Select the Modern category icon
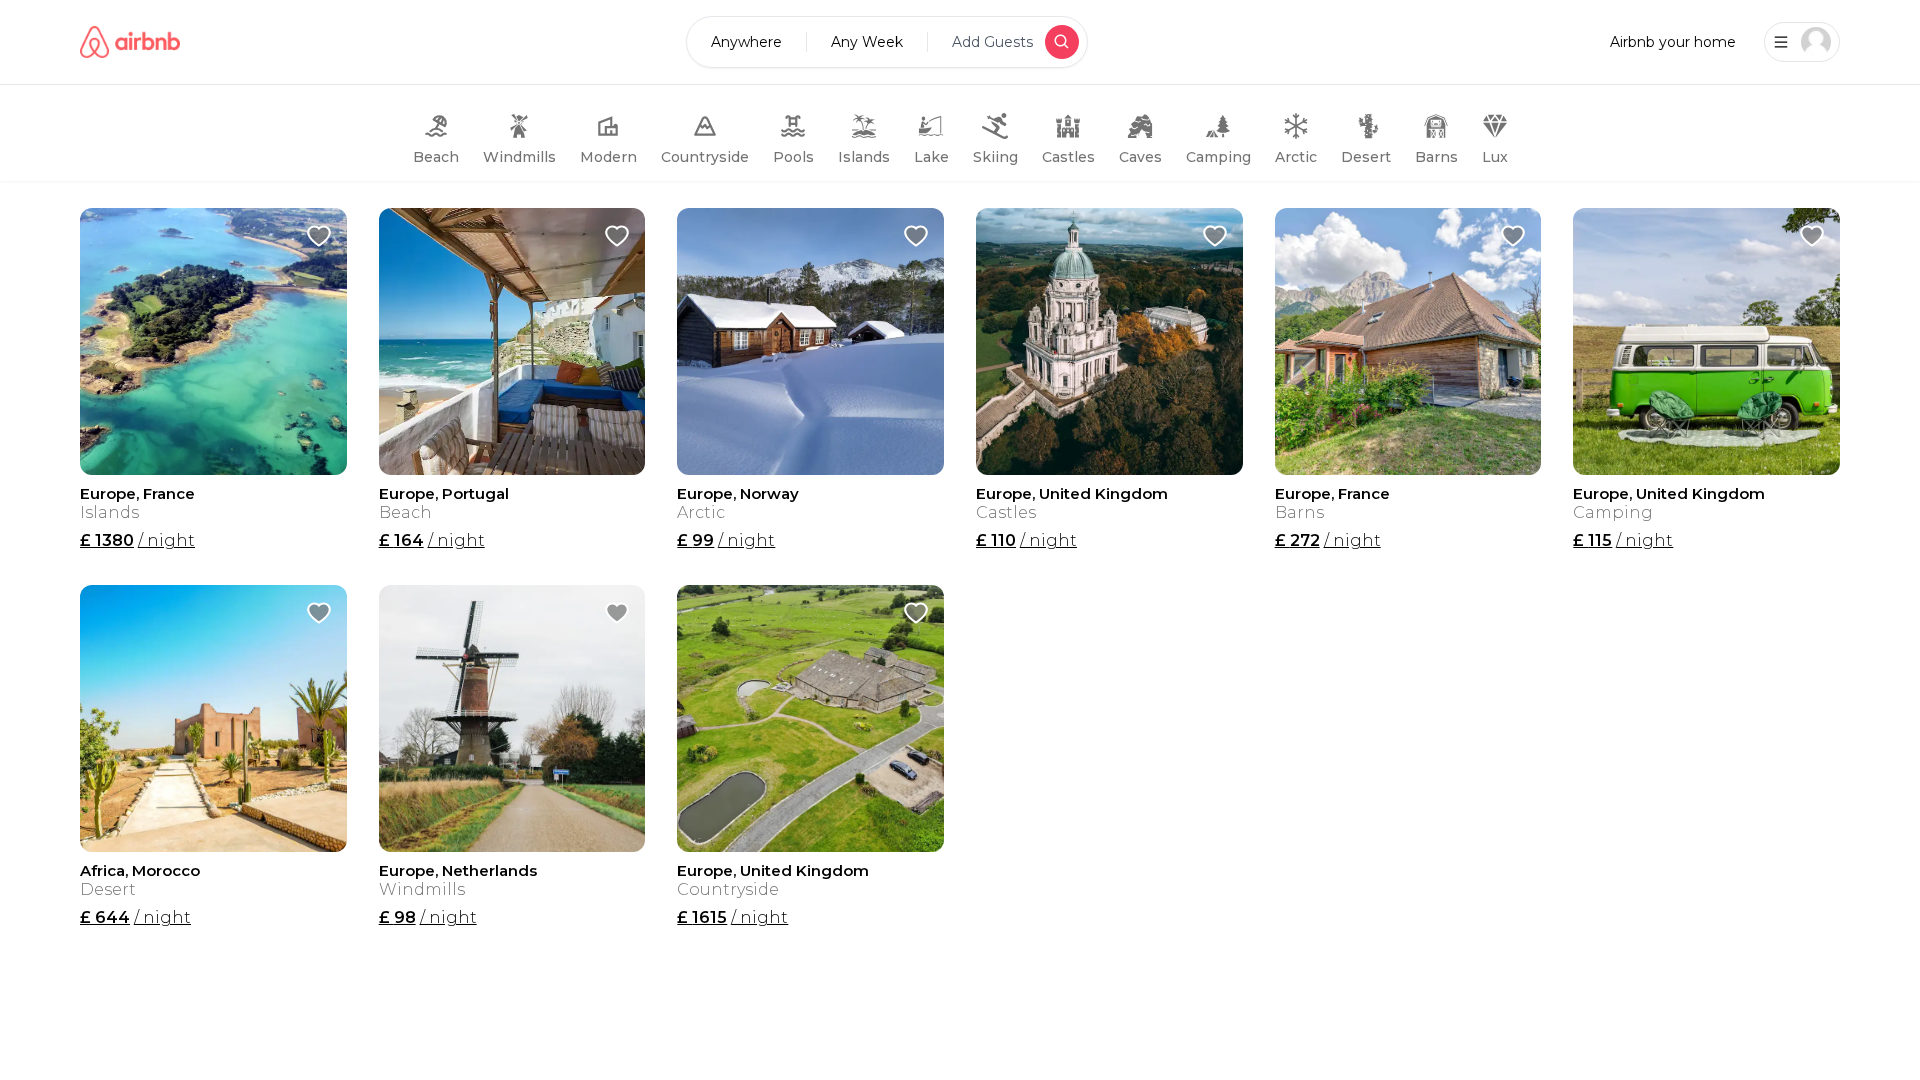The width and height of the screenshot is (1920, 1080). [608, 127]
